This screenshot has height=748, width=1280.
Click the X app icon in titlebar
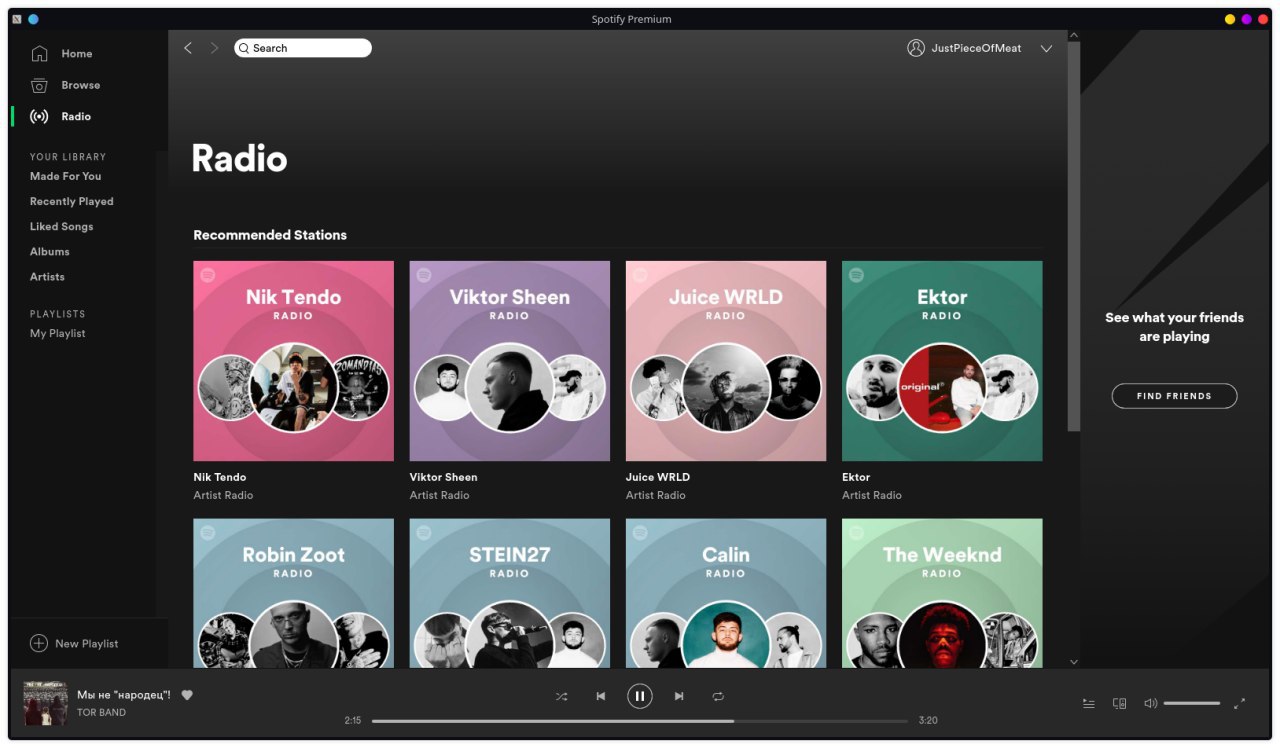17,19
